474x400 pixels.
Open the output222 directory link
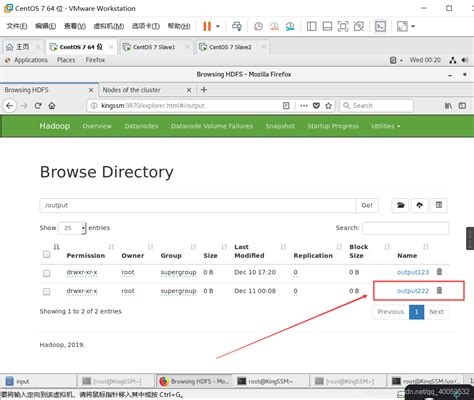(413, 291)
